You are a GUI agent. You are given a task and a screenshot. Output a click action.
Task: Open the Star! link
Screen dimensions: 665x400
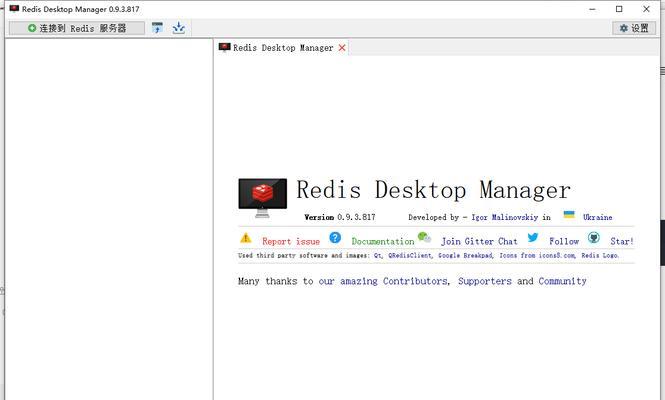pyautogui.click(x=622, y=241)
